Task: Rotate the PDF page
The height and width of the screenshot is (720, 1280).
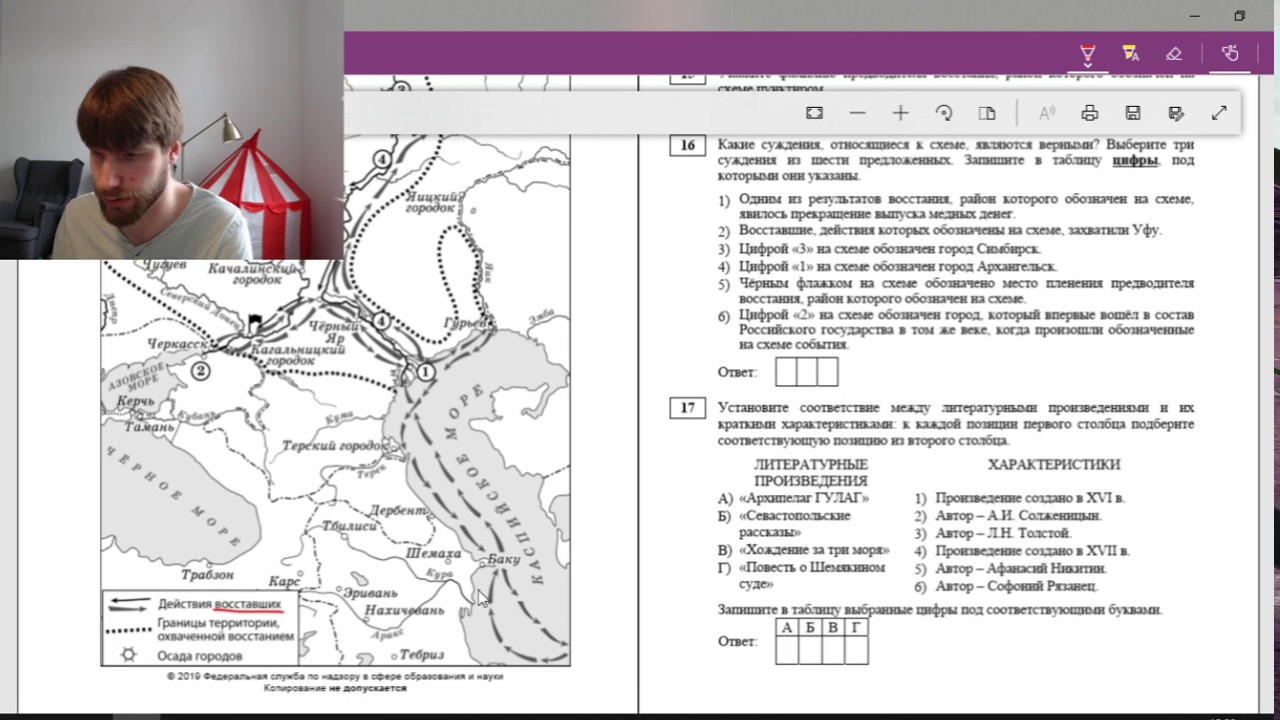Action: [x=944, y=113]
